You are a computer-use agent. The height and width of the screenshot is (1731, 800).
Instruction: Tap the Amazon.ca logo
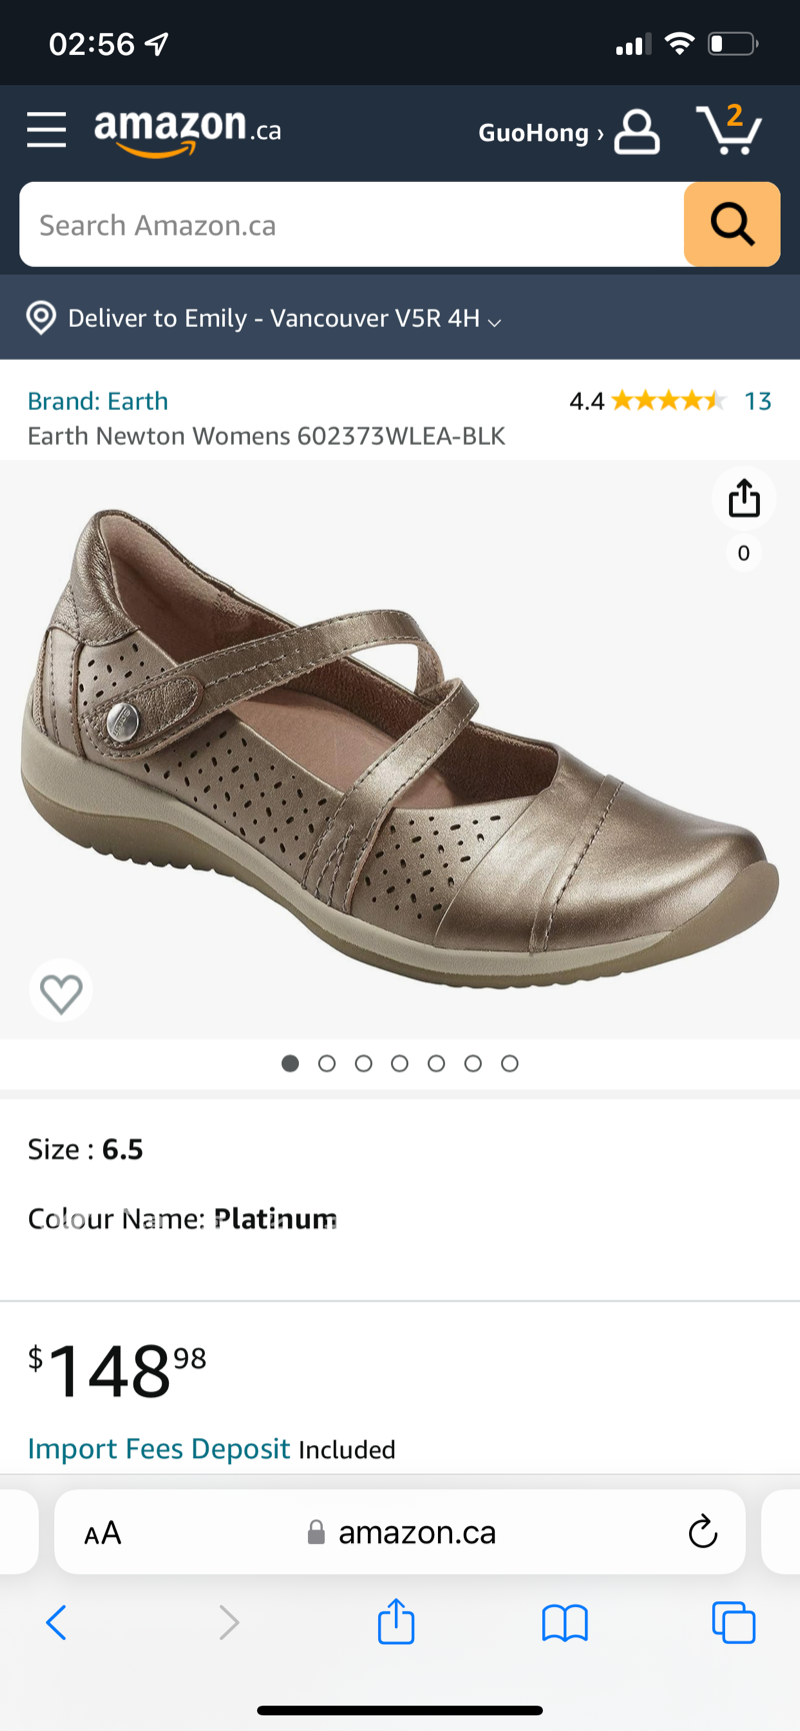tap(187, 131)
